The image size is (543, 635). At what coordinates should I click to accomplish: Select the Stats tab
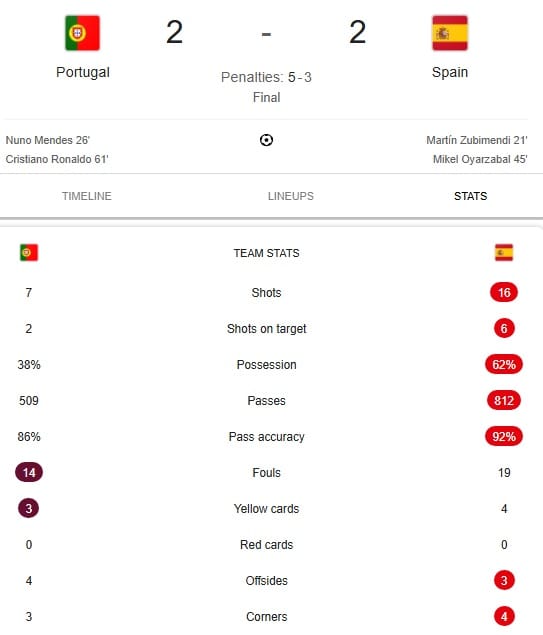point(471,196)
